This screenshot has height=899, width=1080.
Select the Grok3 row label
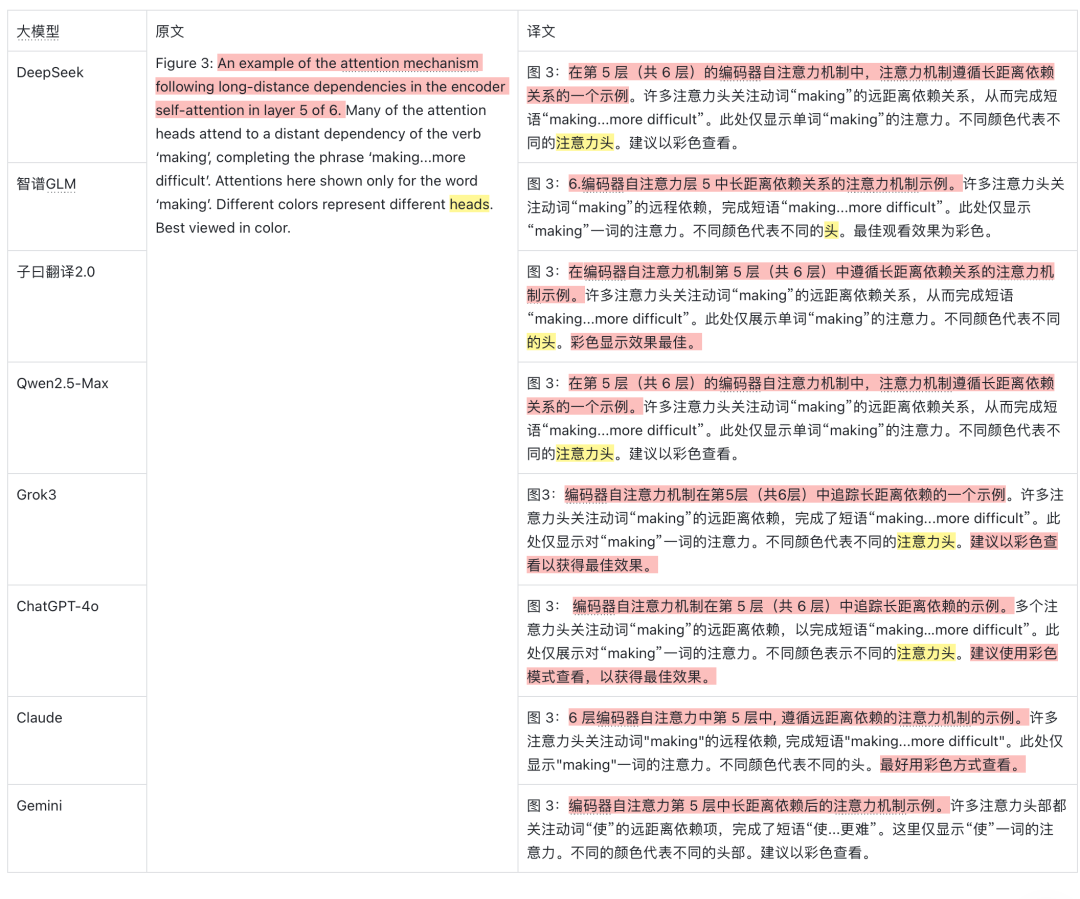[37, 495]
